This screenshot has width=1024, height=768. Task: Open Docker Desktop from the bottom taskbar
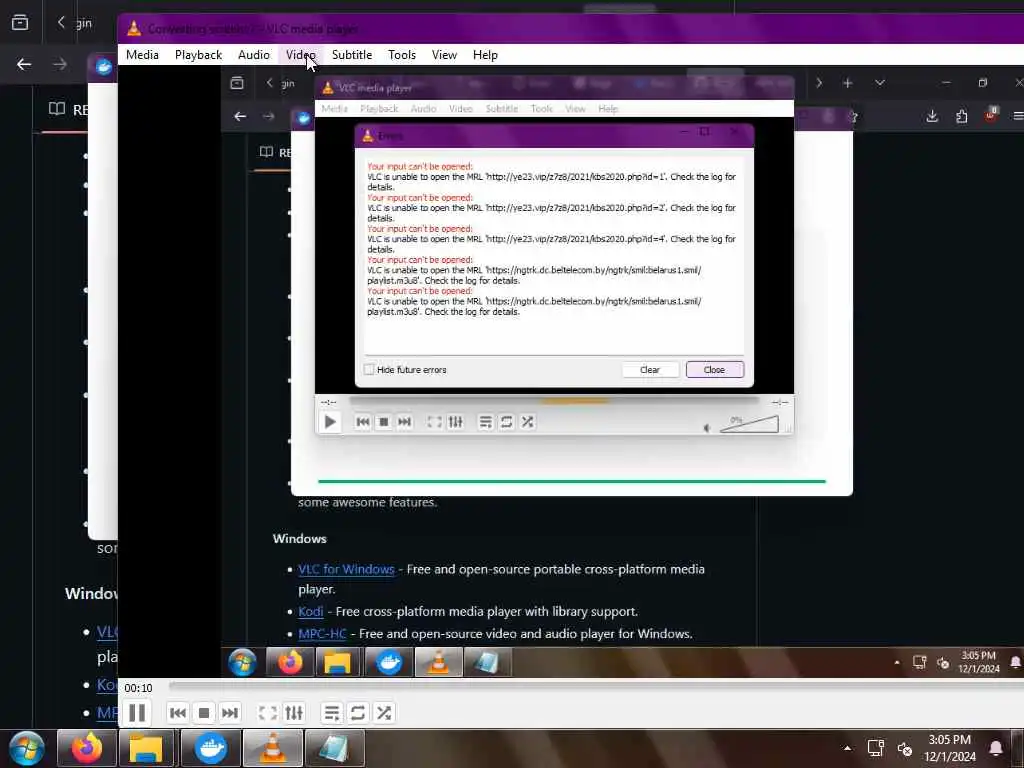coord(210,748)
